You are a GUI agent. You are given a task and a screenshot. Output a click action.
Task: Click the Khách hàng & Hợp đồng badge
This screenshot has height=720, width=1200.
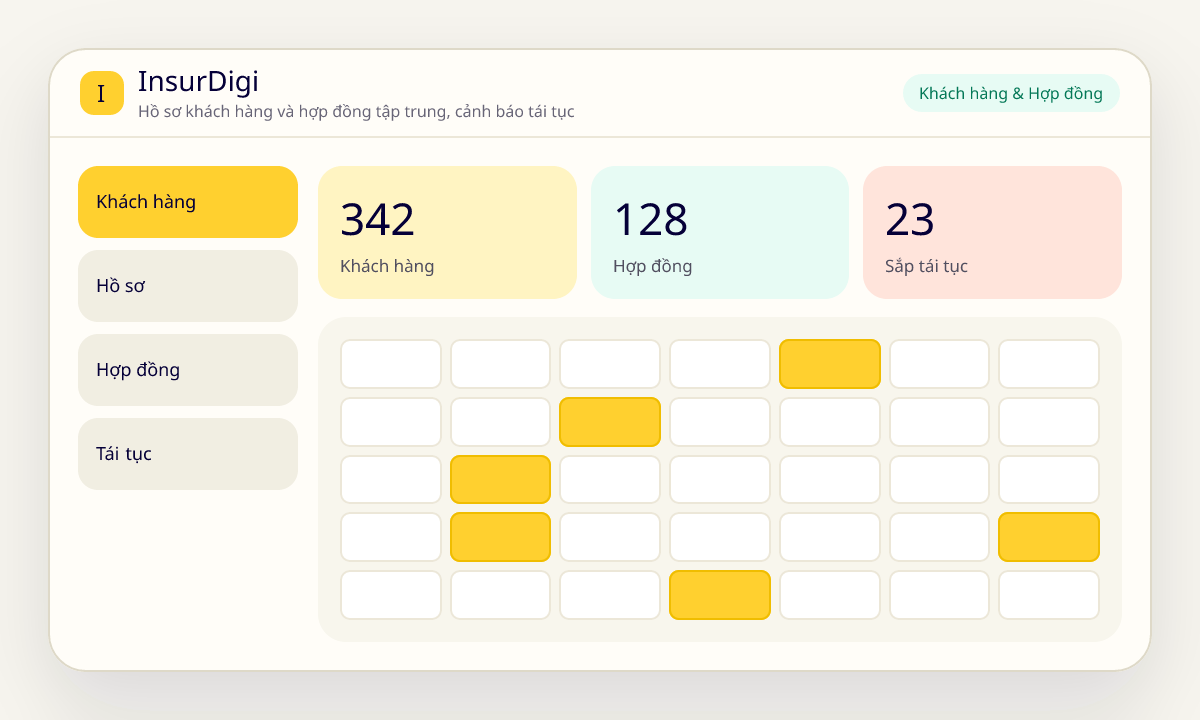(x=1011, y=93)
